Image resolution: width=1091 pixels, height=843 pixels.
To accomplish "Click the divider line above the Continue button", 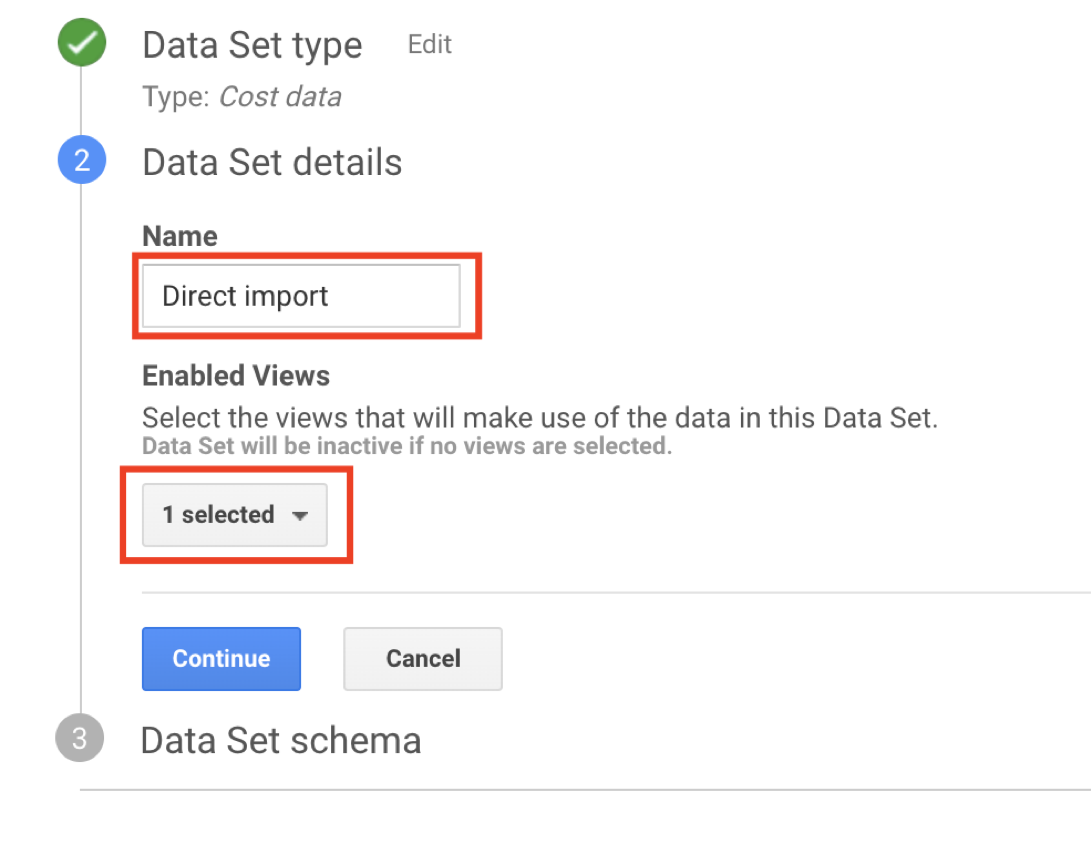I will click(616, 593).
